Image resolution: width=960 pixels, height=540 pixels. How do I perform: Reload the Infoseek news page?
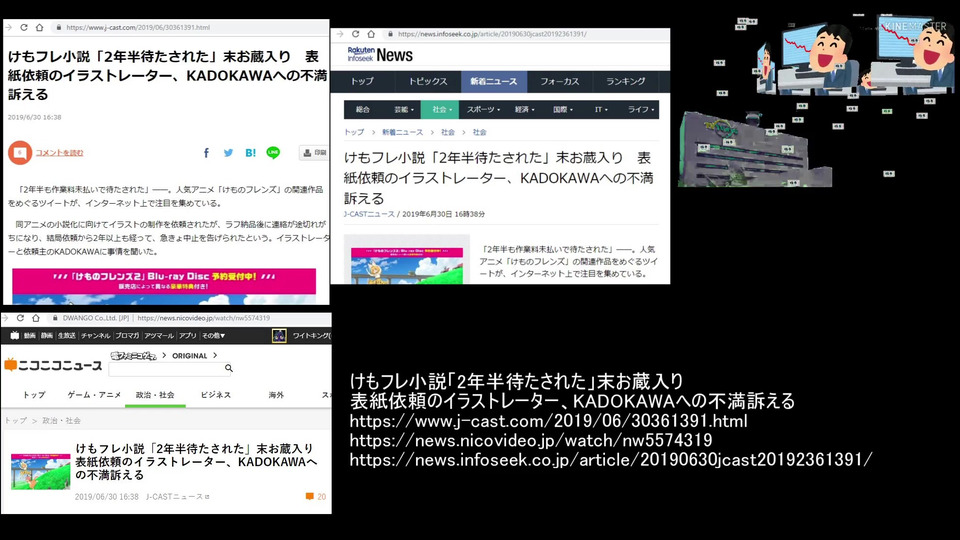point(356,34)
